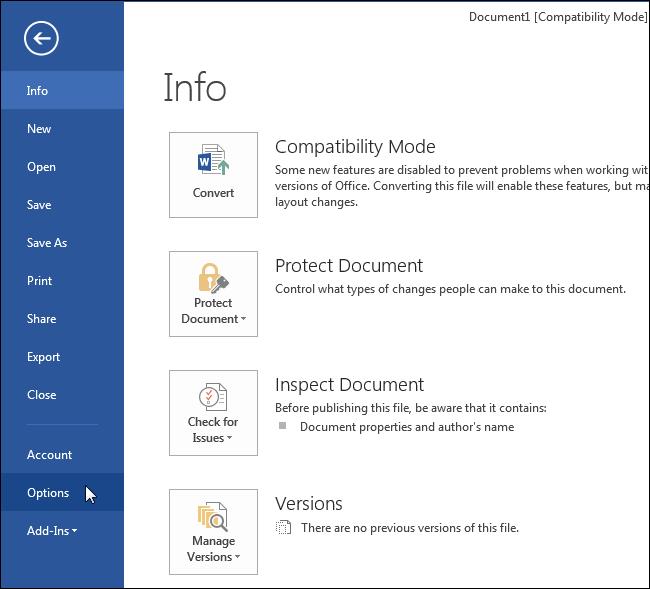The image size is (650, 589).
Task: Open the Check for Issues dropdown button
Action: pos(213,413)
